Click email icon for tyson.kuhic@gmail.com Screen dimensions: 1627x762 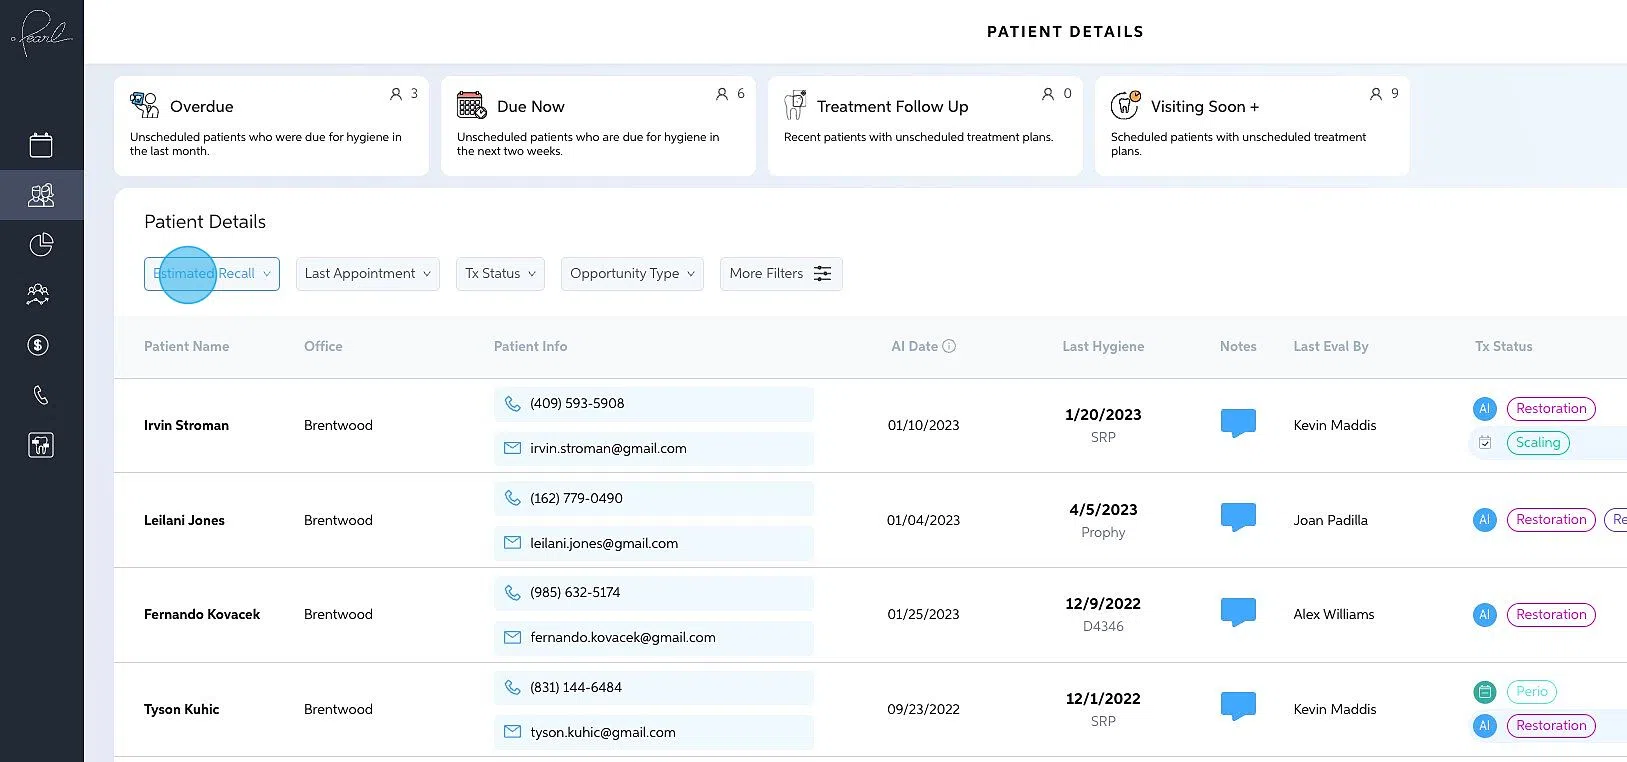[x=512, y=732]
